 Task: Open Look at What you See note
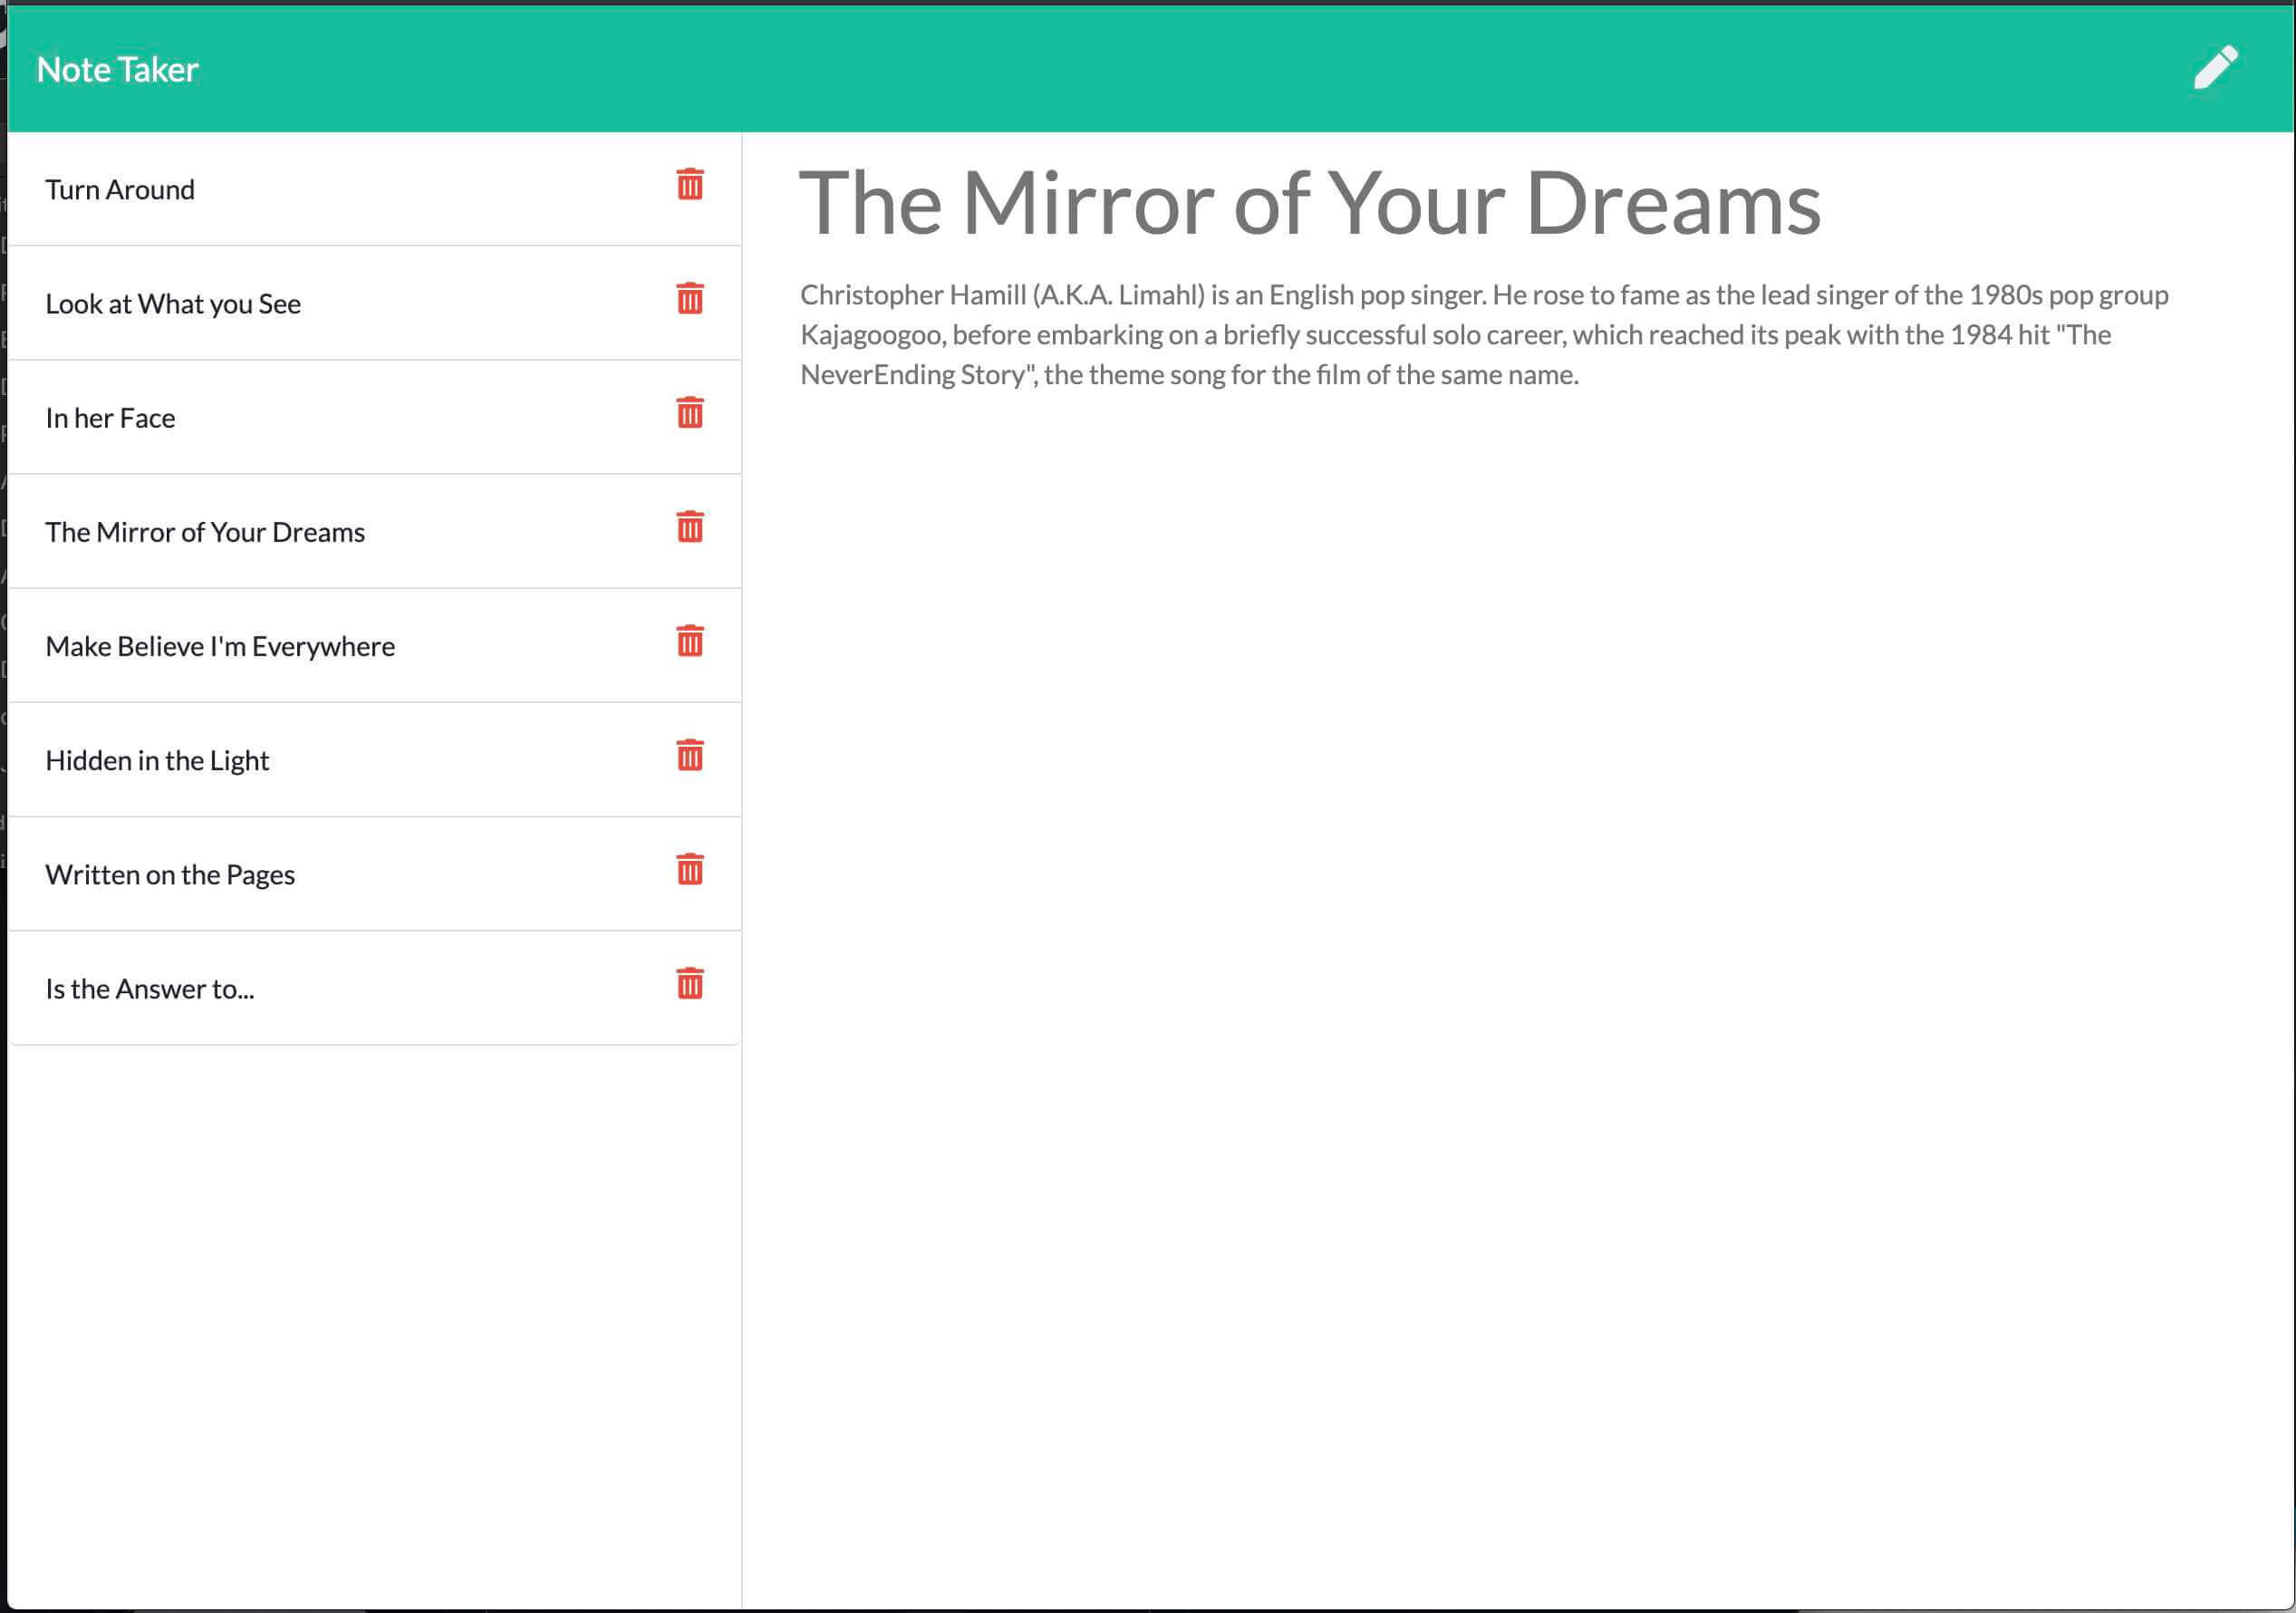(173, 304)
